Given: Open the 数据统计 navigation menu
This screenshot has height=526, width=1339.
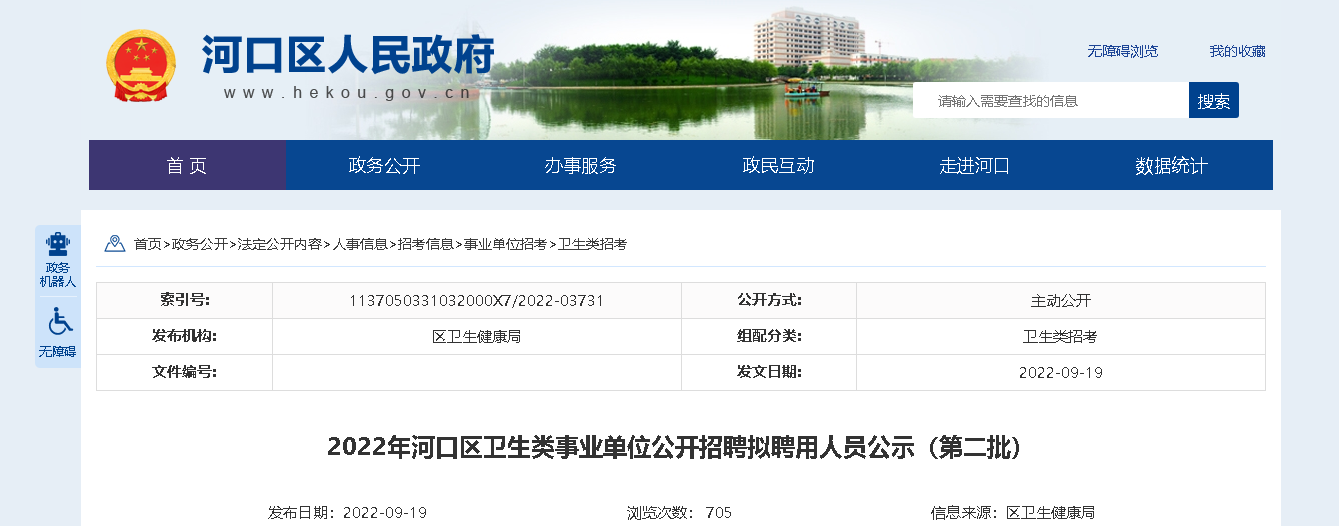Looking at the screenshot, I should click(x=1171, y=166).
